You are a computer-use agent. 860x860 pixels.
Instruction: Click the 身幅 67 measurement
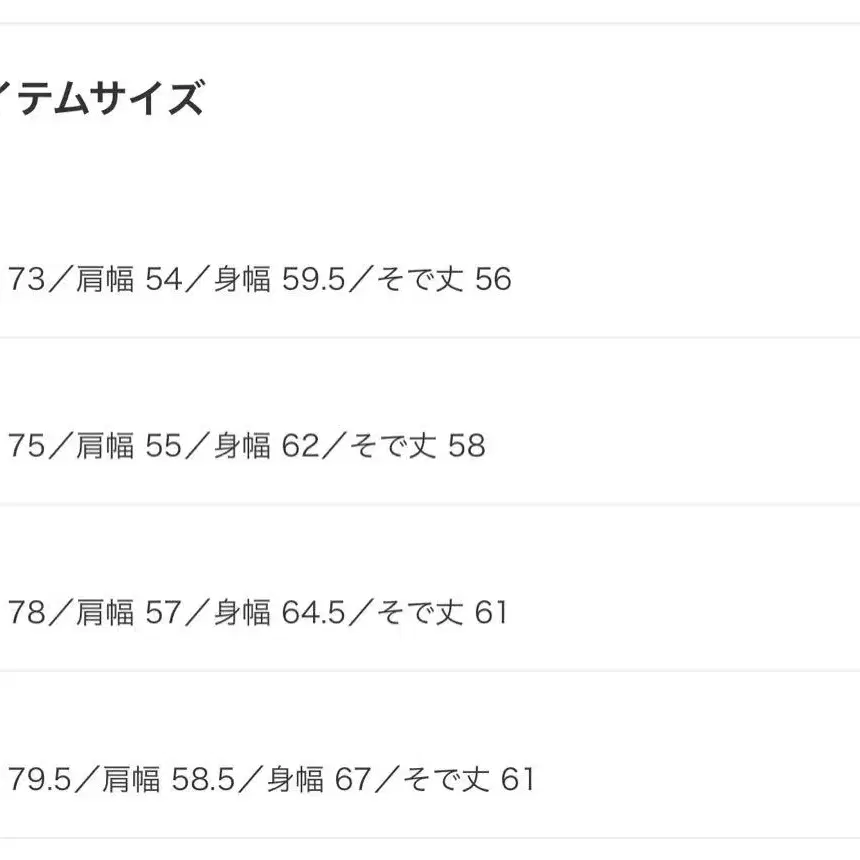tap(319, 779)
